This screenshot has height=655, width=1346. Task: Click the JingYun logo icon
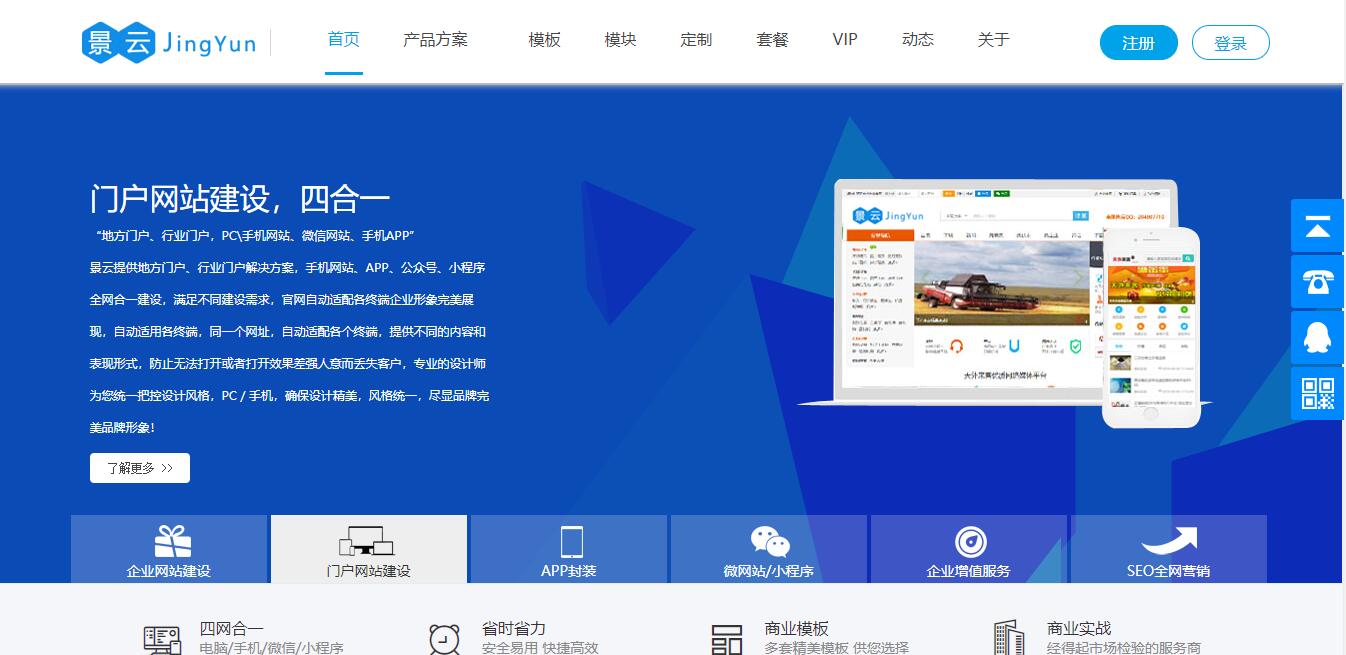[x=118, y=42]
